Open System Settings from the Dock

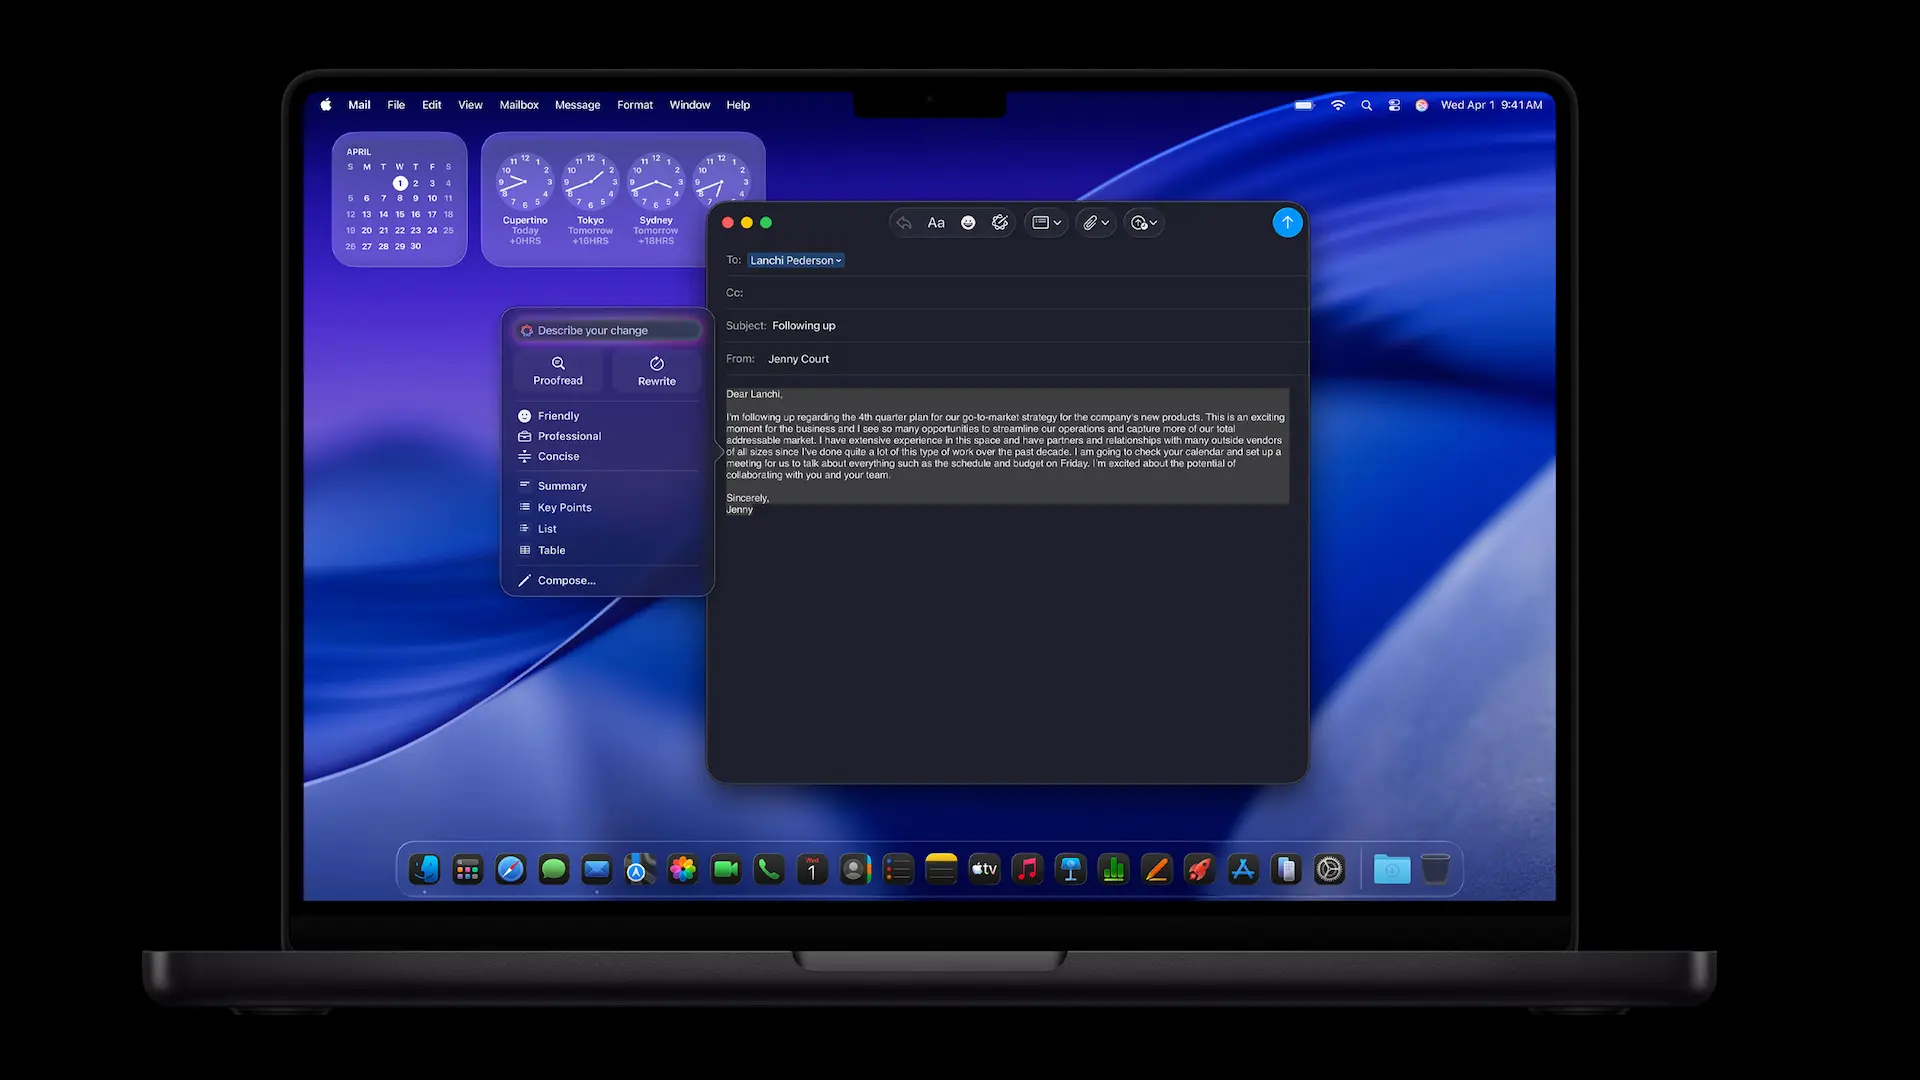[1329, 869]
